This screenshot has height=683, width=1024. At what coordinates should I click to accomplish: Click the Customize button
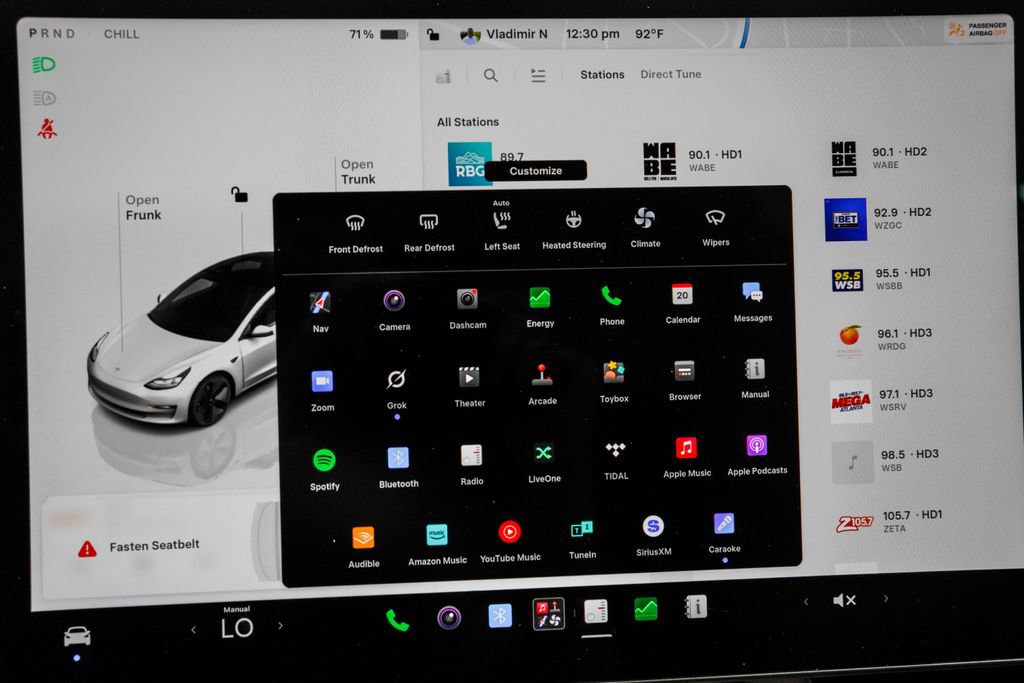[536, 170]
